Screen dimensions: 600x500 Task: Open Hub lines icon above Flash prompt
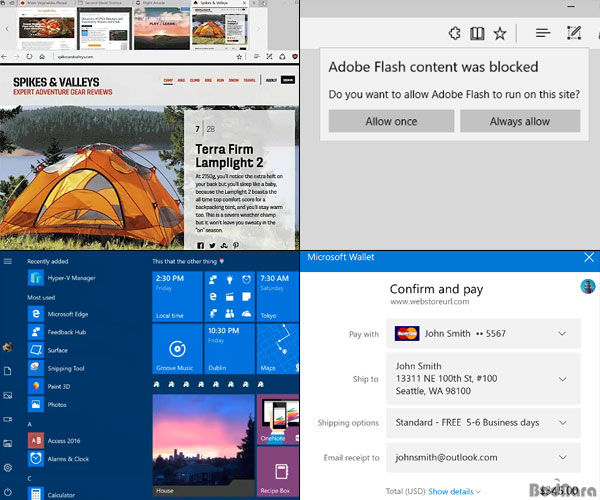tap(543, 33)
